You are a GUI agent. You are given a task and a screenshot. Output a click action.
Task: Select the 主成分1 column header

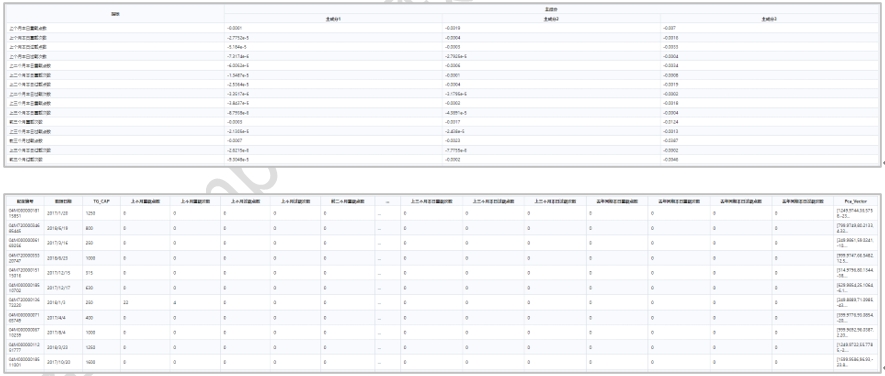click(x=333, y=19)
